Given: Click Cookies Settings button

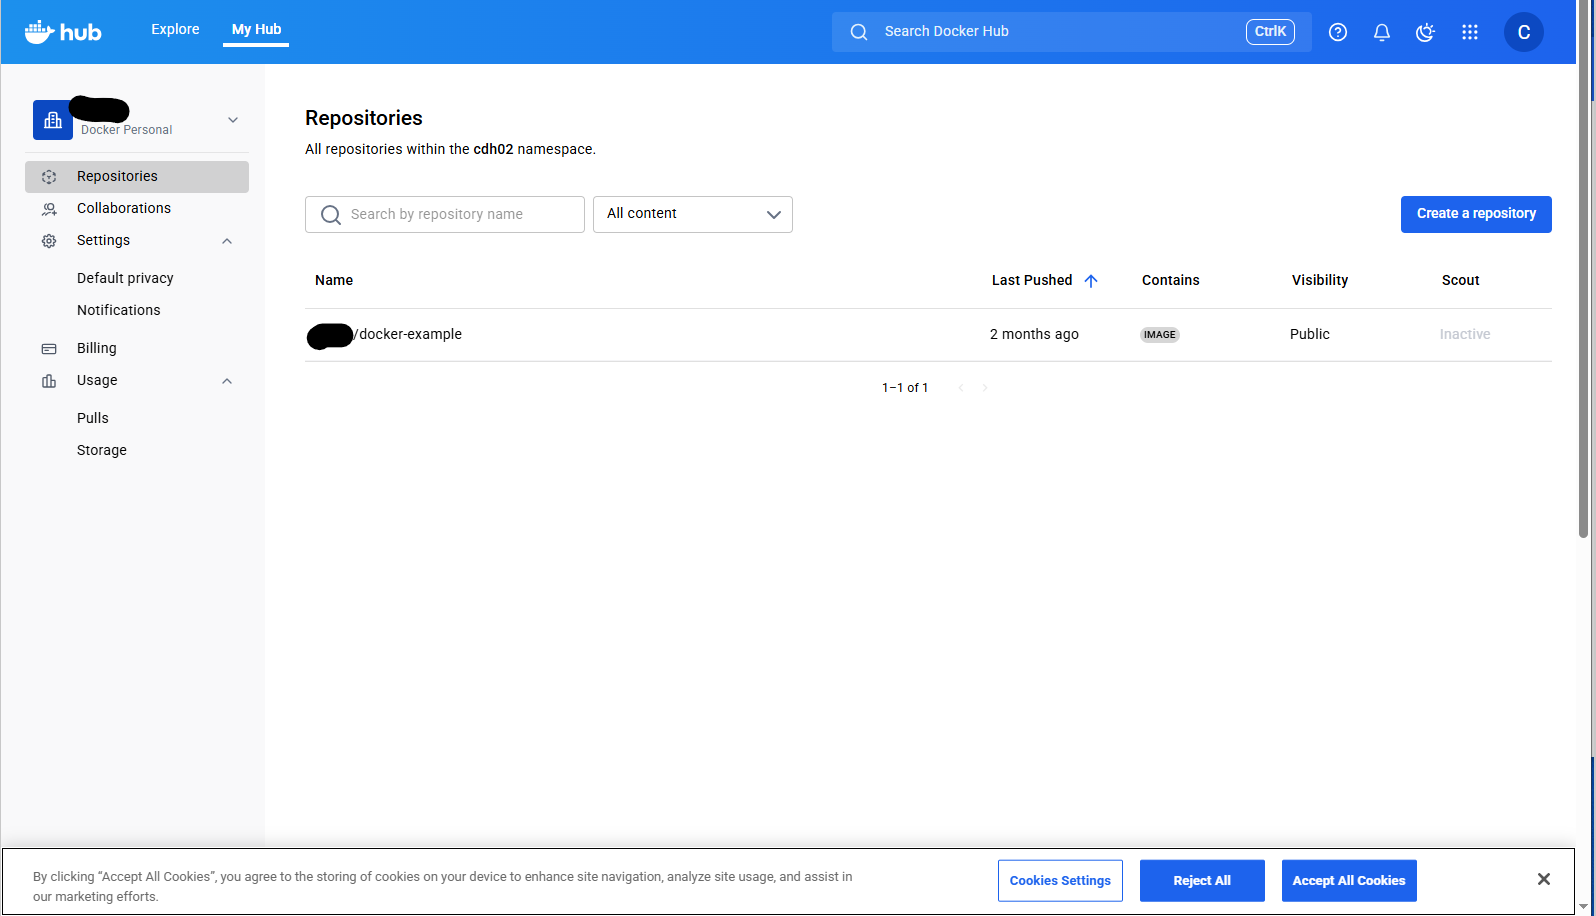Looking at the screenshot, I should pyautogui.click(x=1060, y=881).
